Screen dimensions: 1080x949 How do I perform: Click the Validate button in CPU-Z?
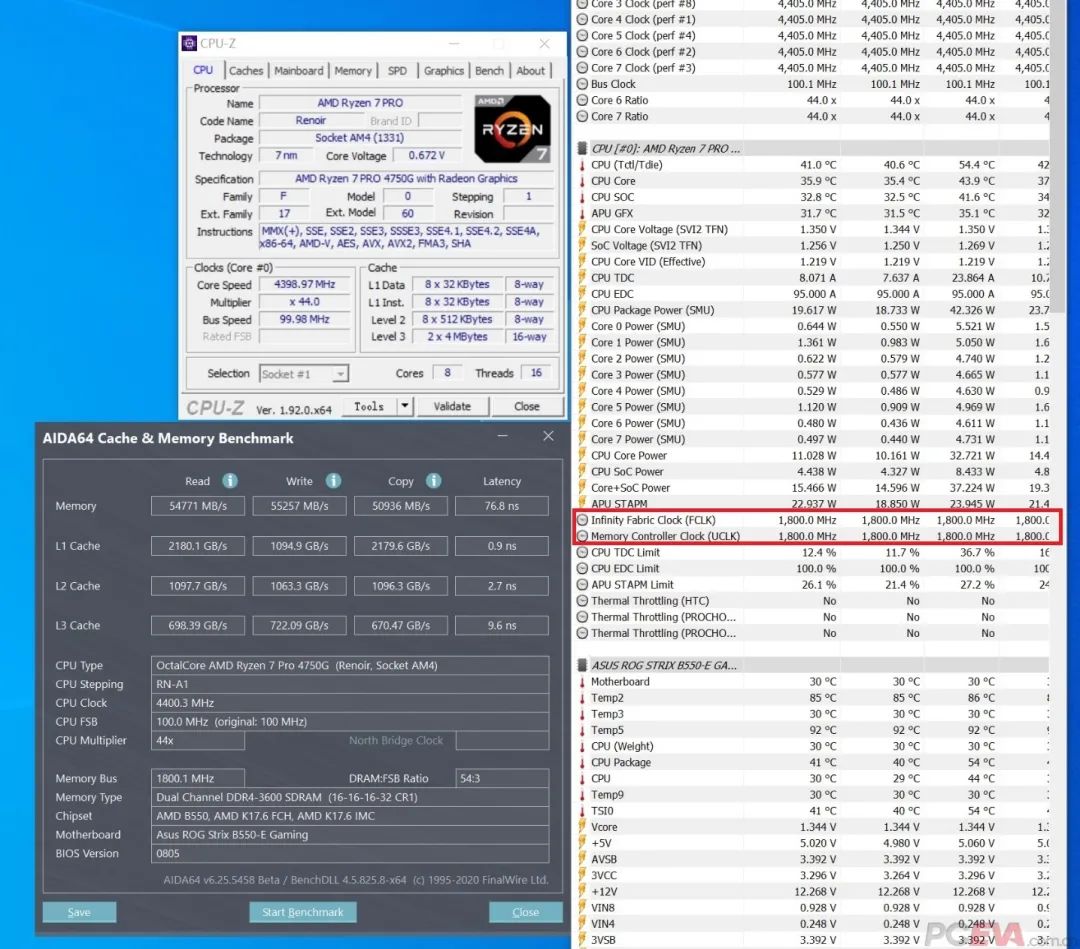pos(452,406)
